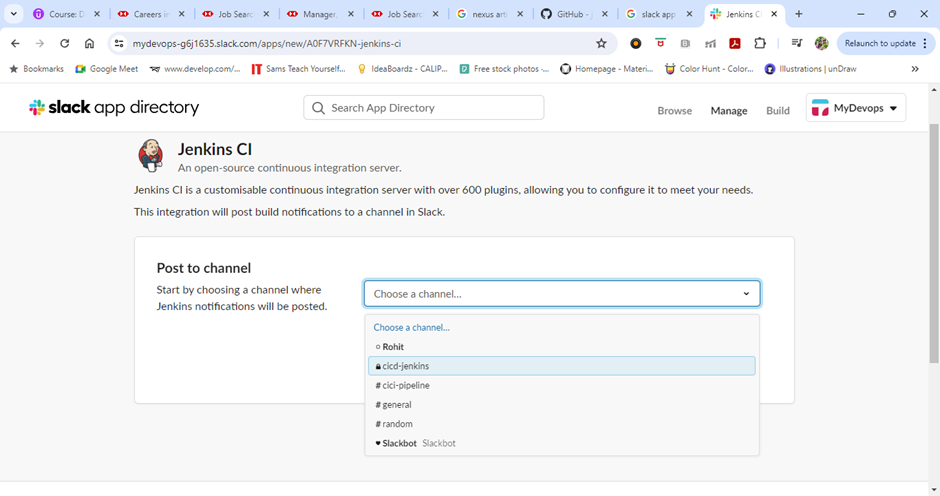The image size is (940, 496).
Task: Open the browser Extensions puzzle icon
Action: coord(760,44)
